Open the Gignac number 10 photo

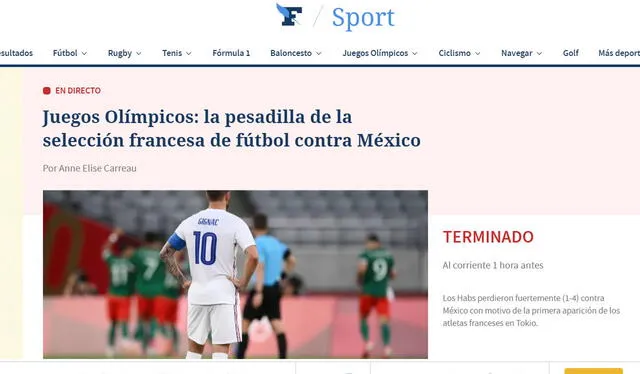236,274
